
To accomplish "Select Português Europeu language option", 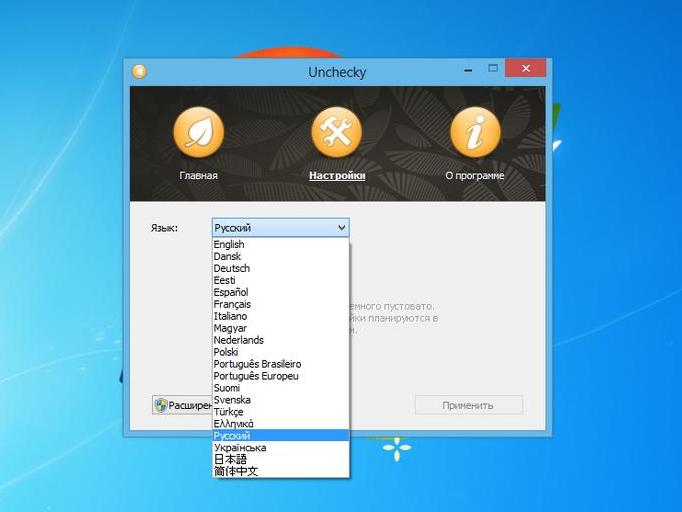I will (x=281, y=376).
